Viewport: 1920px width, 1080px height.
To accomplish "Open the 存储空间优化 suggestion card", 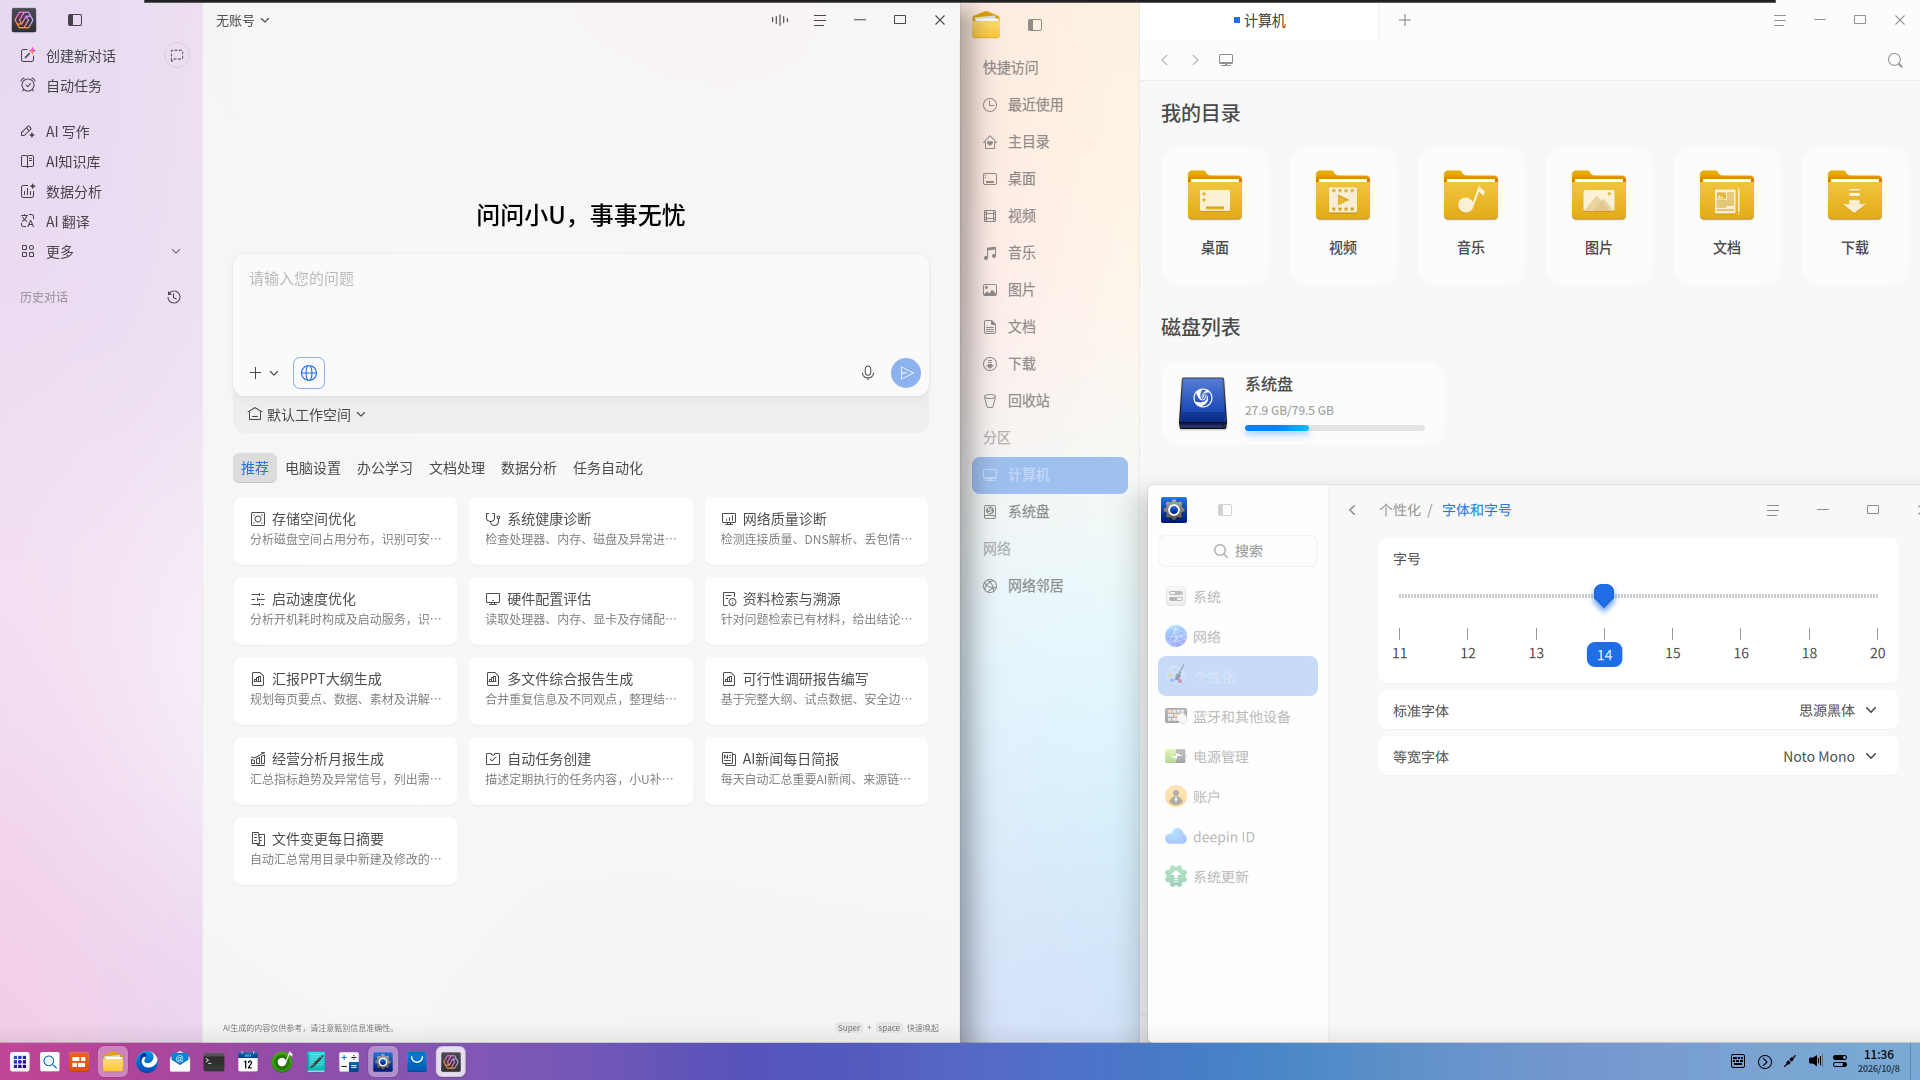I will pyautogui.click(x=345, y=530).
